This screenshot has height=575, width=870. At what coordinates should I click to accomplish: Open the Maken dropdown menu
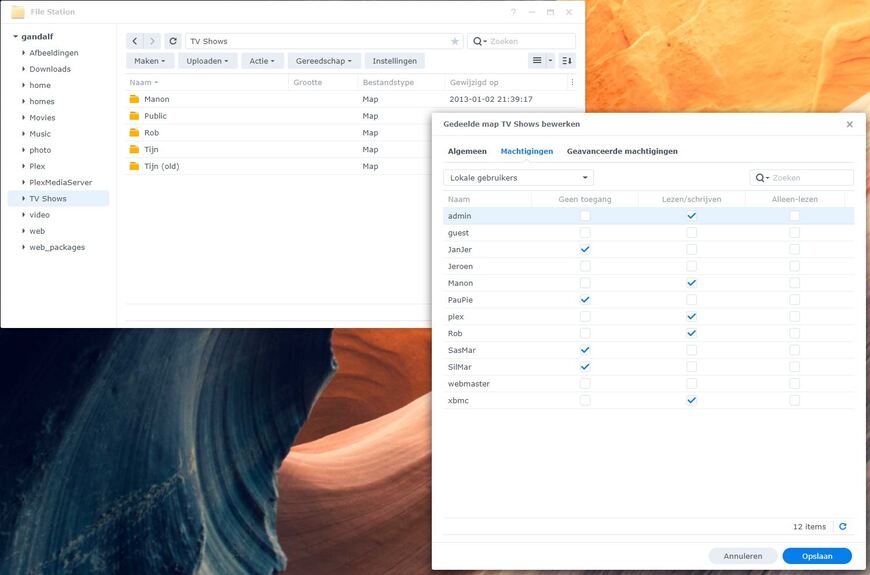click(x=150, y=60)
